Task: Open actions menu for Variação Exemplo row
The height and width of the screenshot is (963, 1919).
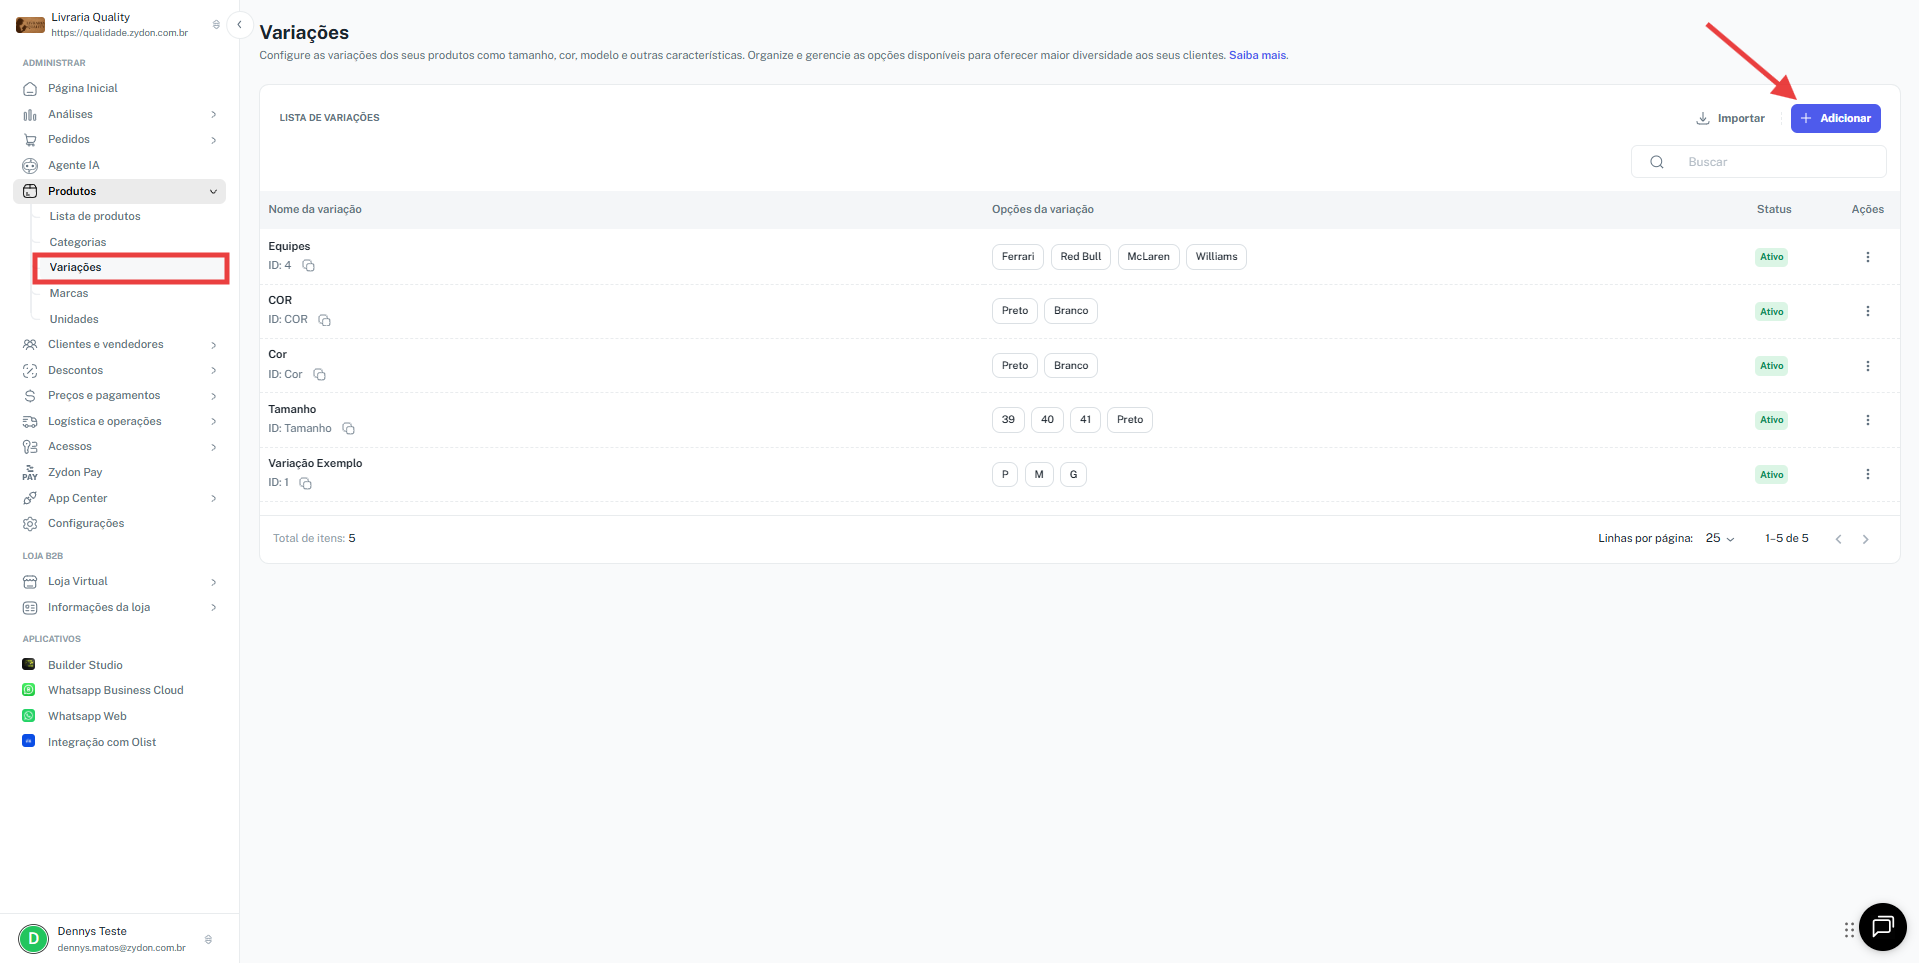Action: pos(1867,474)
